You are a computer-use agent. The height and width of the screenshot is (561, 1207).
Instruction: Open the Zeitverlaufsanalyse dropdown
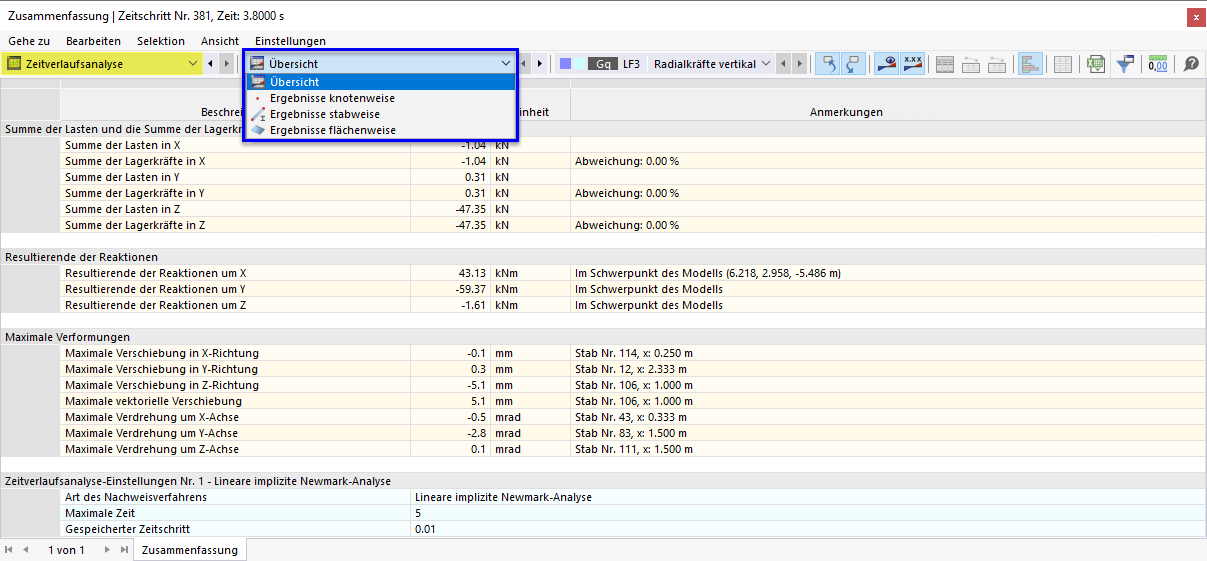102,64
